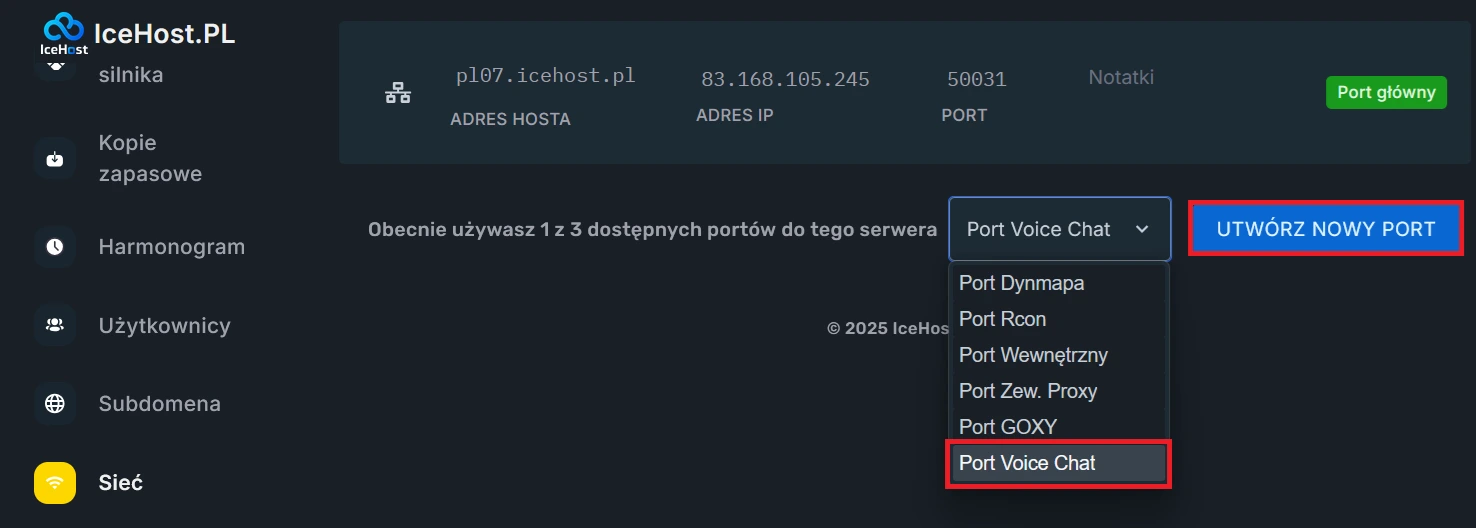This screenshot has width=1476, height=528.
Task: Click the green Port główny badge
Action: [1386, 93]
